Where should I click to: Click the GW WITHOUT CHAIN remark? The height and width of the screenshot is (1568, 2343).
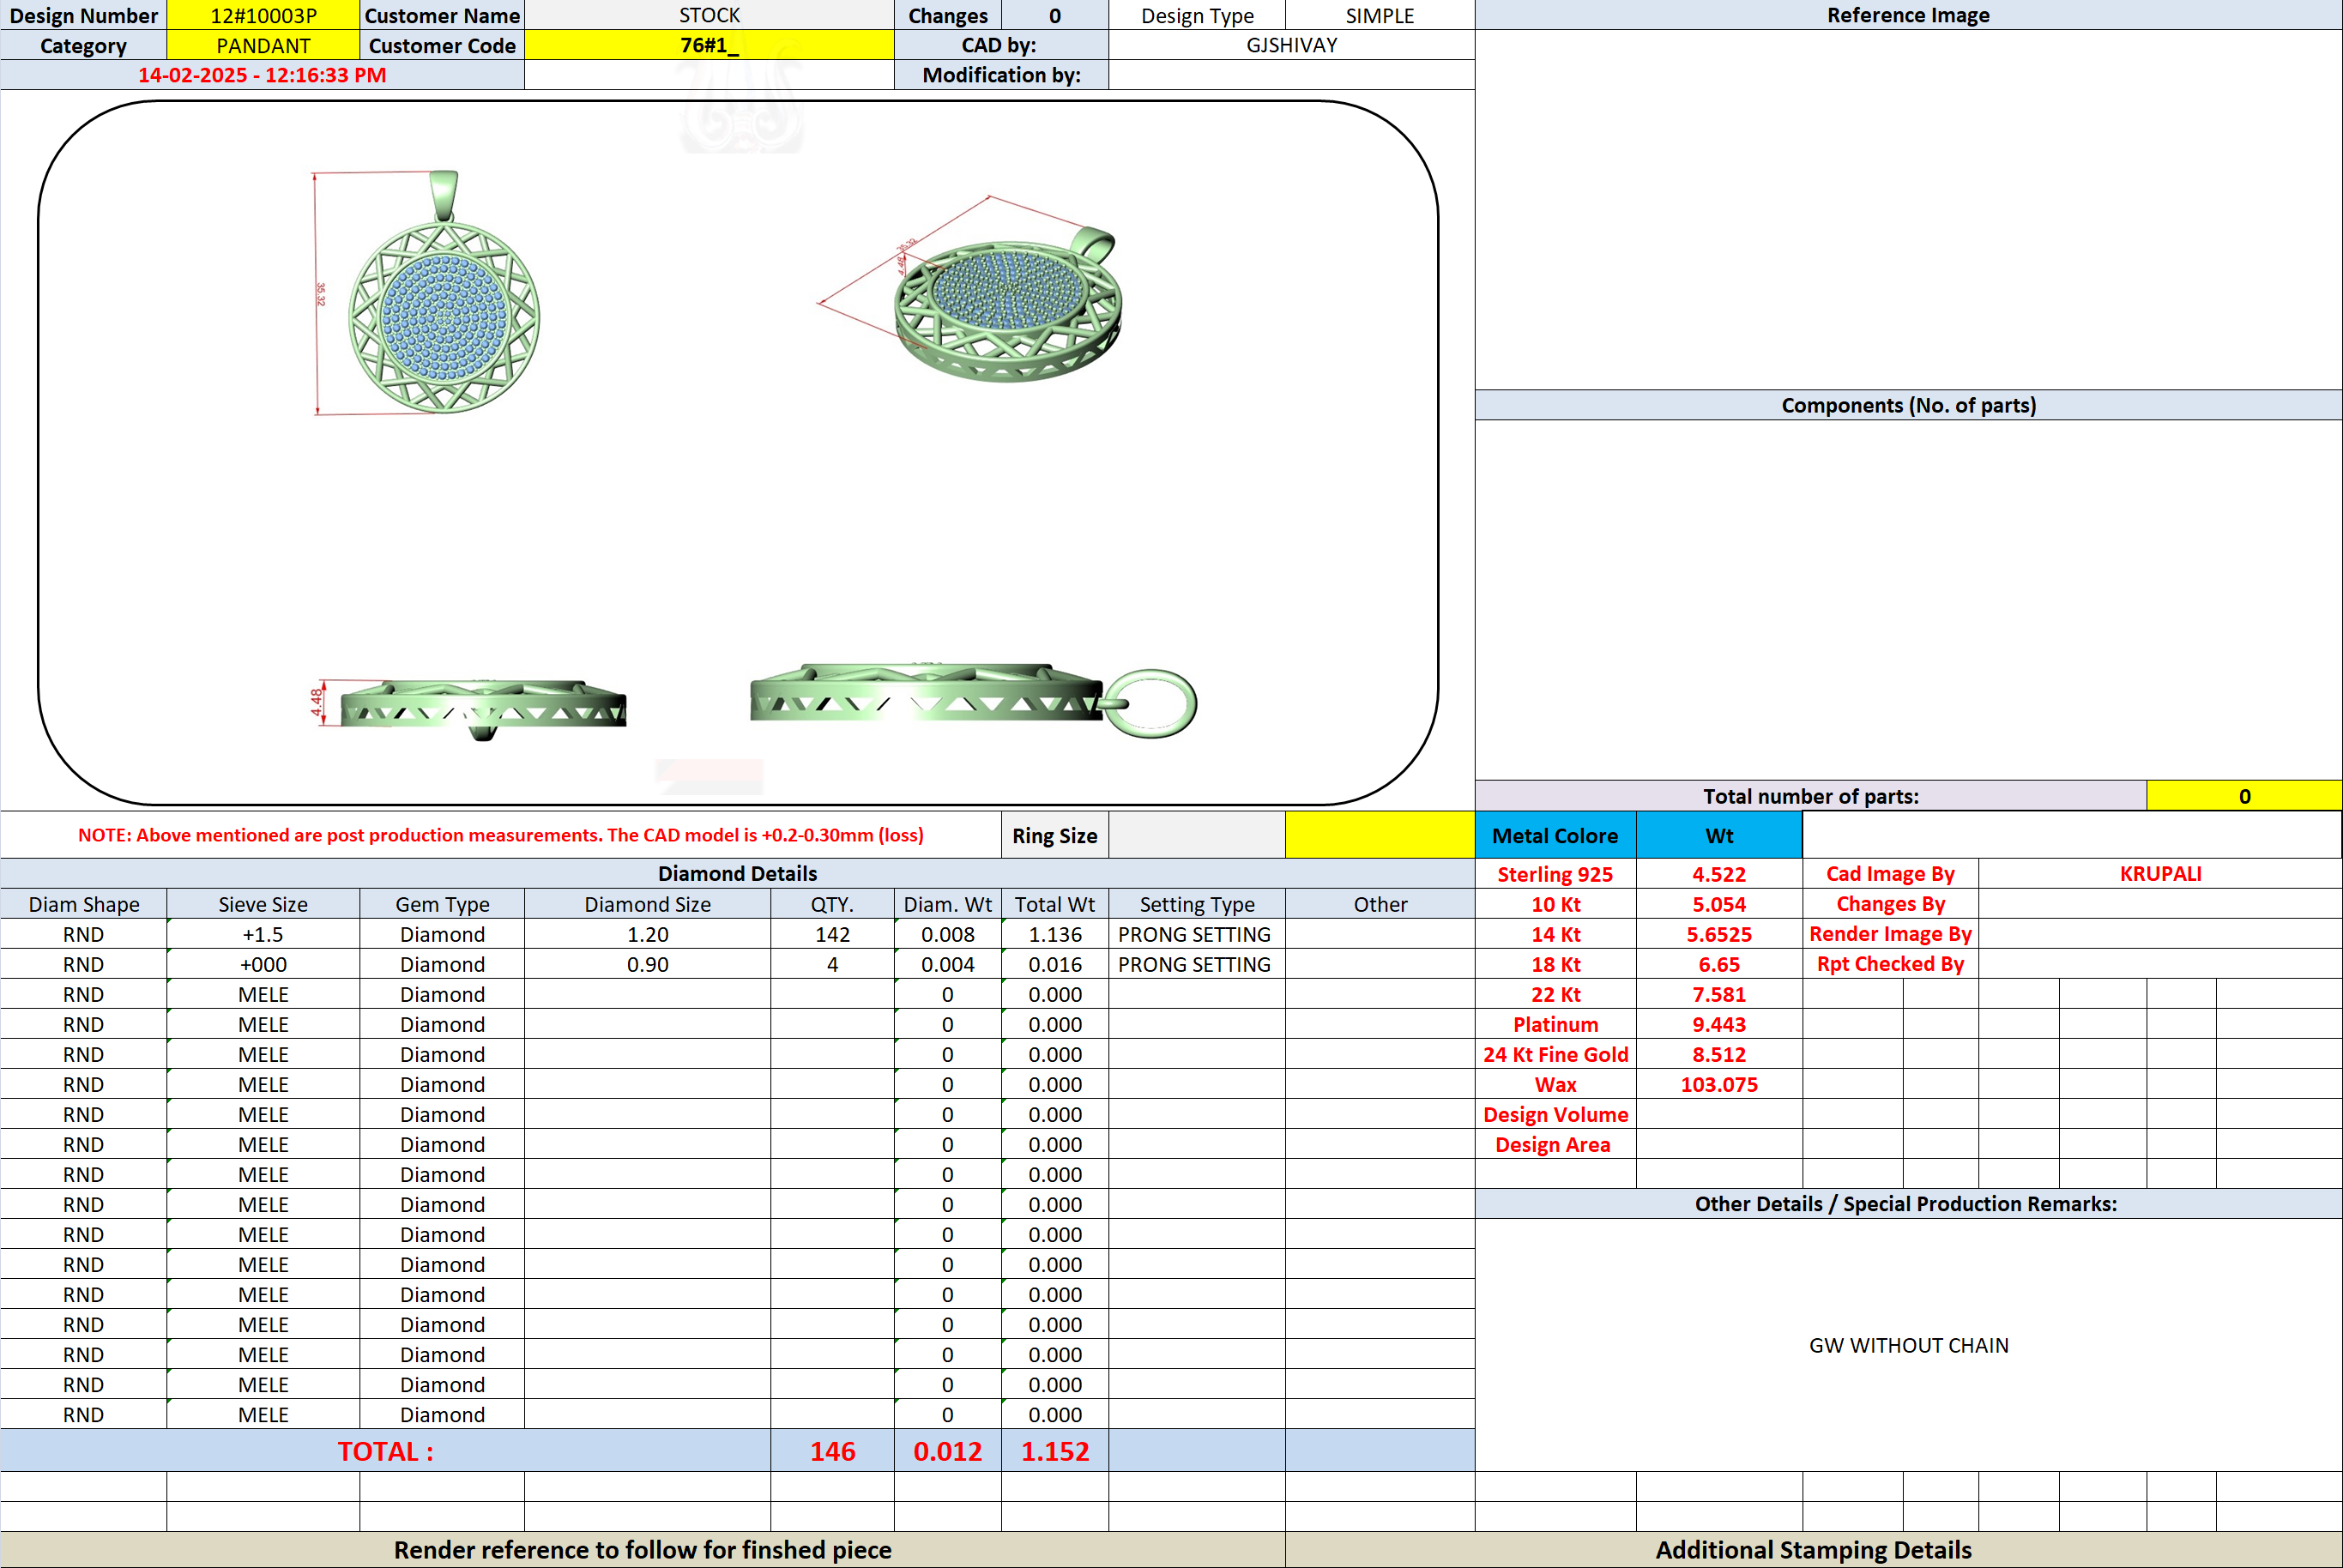1908,1345
